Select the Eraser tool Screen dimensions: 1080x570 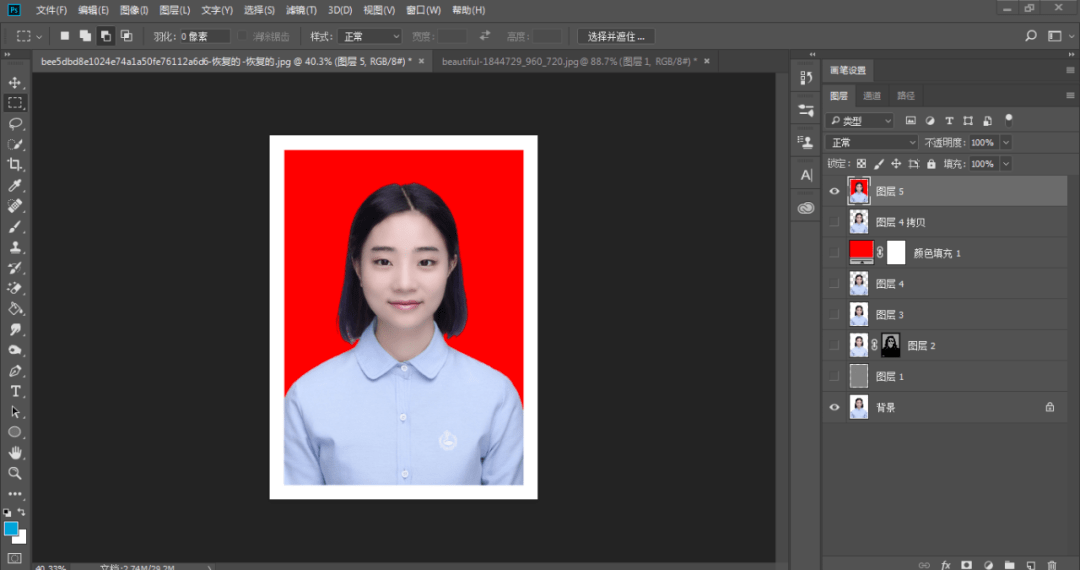tap(14, 288)
